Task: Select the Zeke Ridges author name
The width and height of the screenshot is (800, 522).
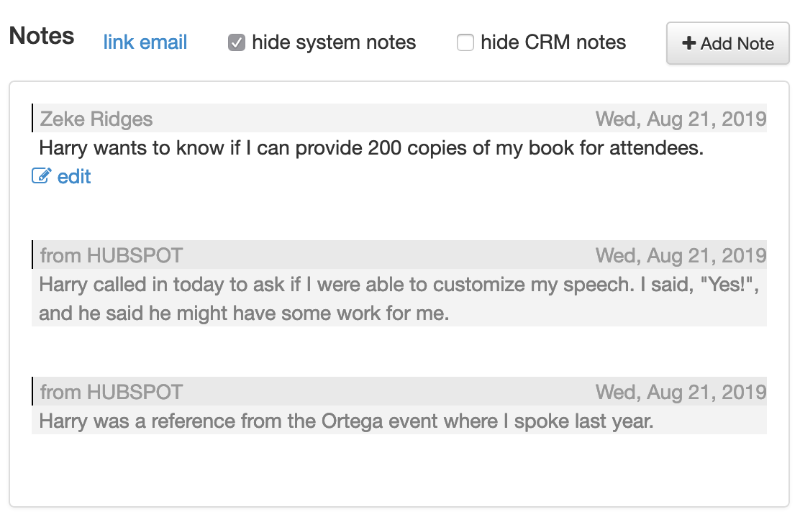Action: pyautogui.click(x=96, y=119)
